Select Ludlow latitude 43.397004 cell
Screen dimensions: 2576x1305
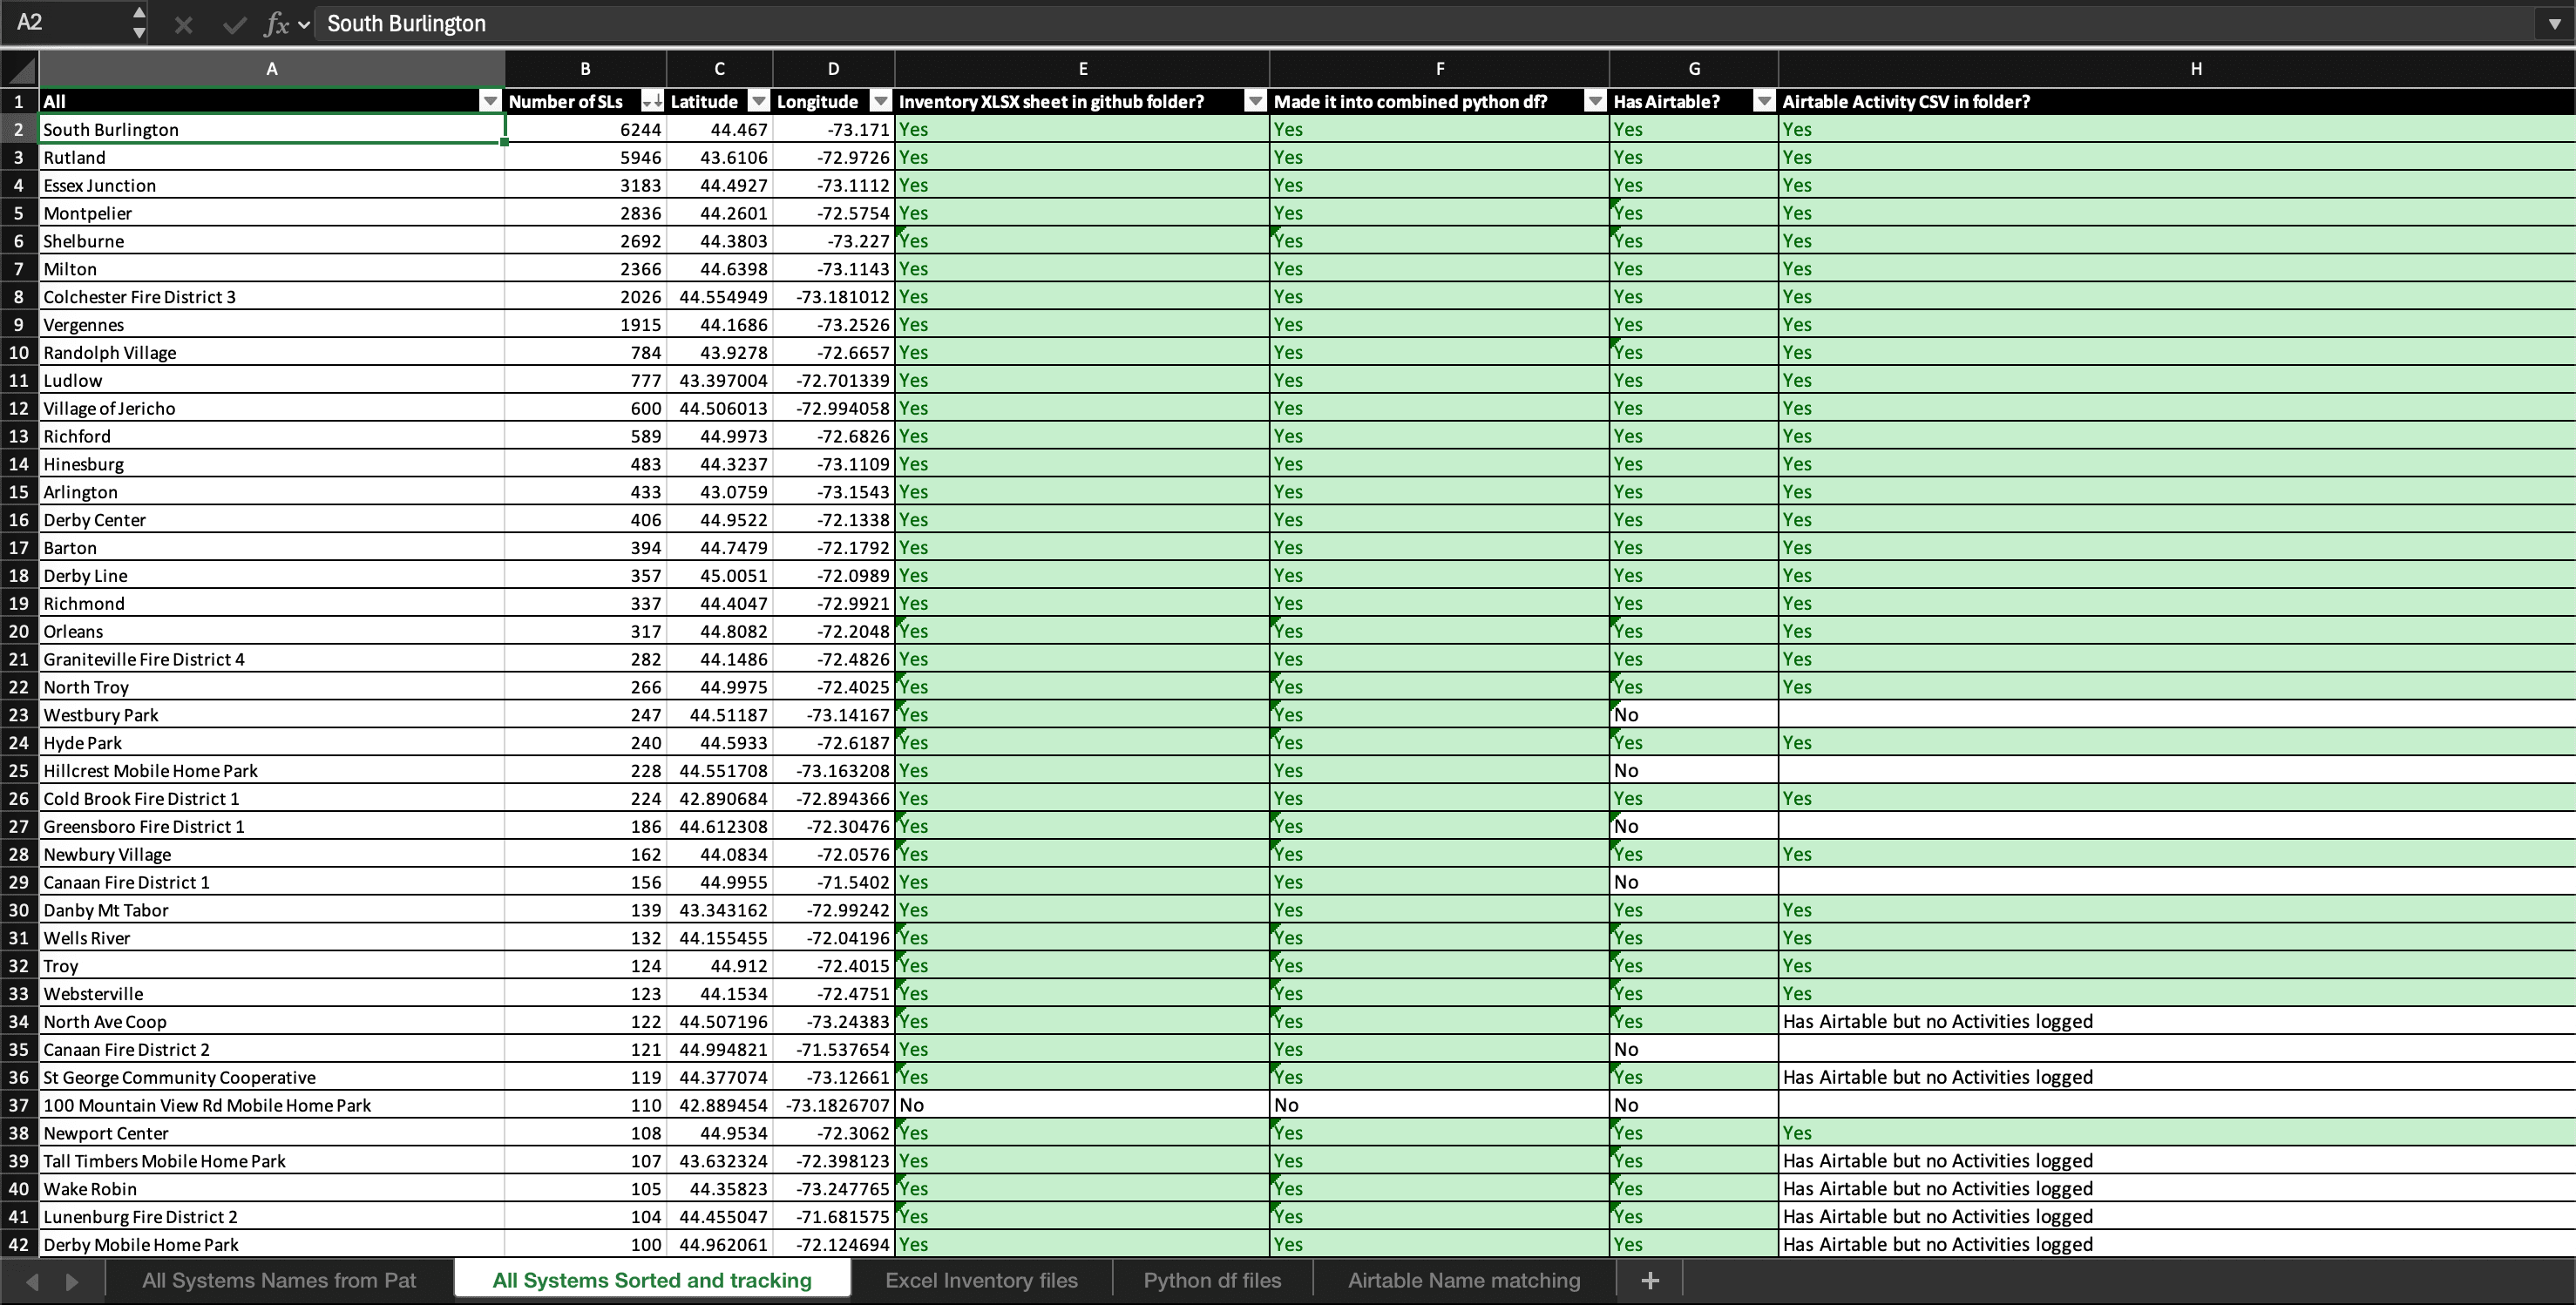719,380
